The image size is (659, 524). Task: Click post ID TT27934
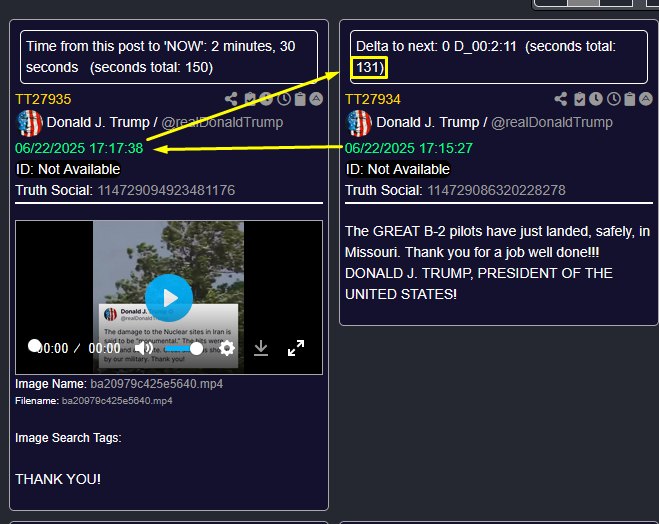coord(373,99)
